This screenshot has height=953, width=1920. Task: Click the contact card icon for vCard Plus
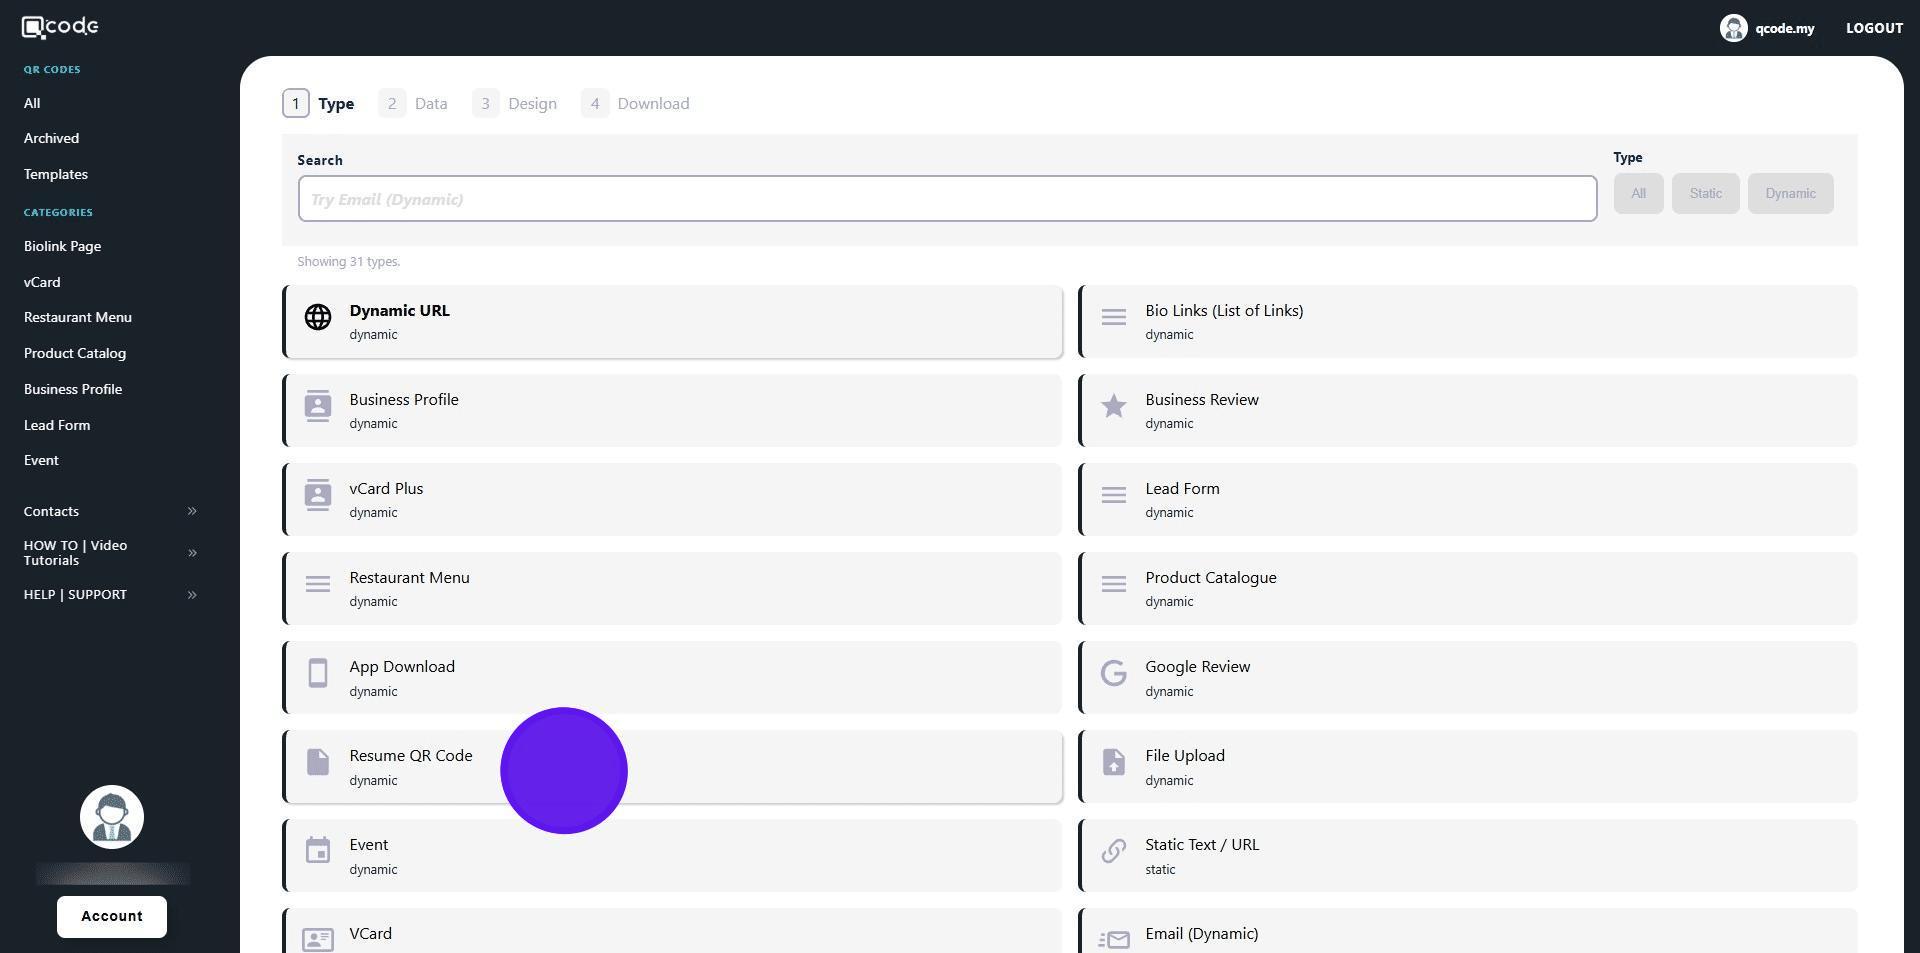click(318, 495)
